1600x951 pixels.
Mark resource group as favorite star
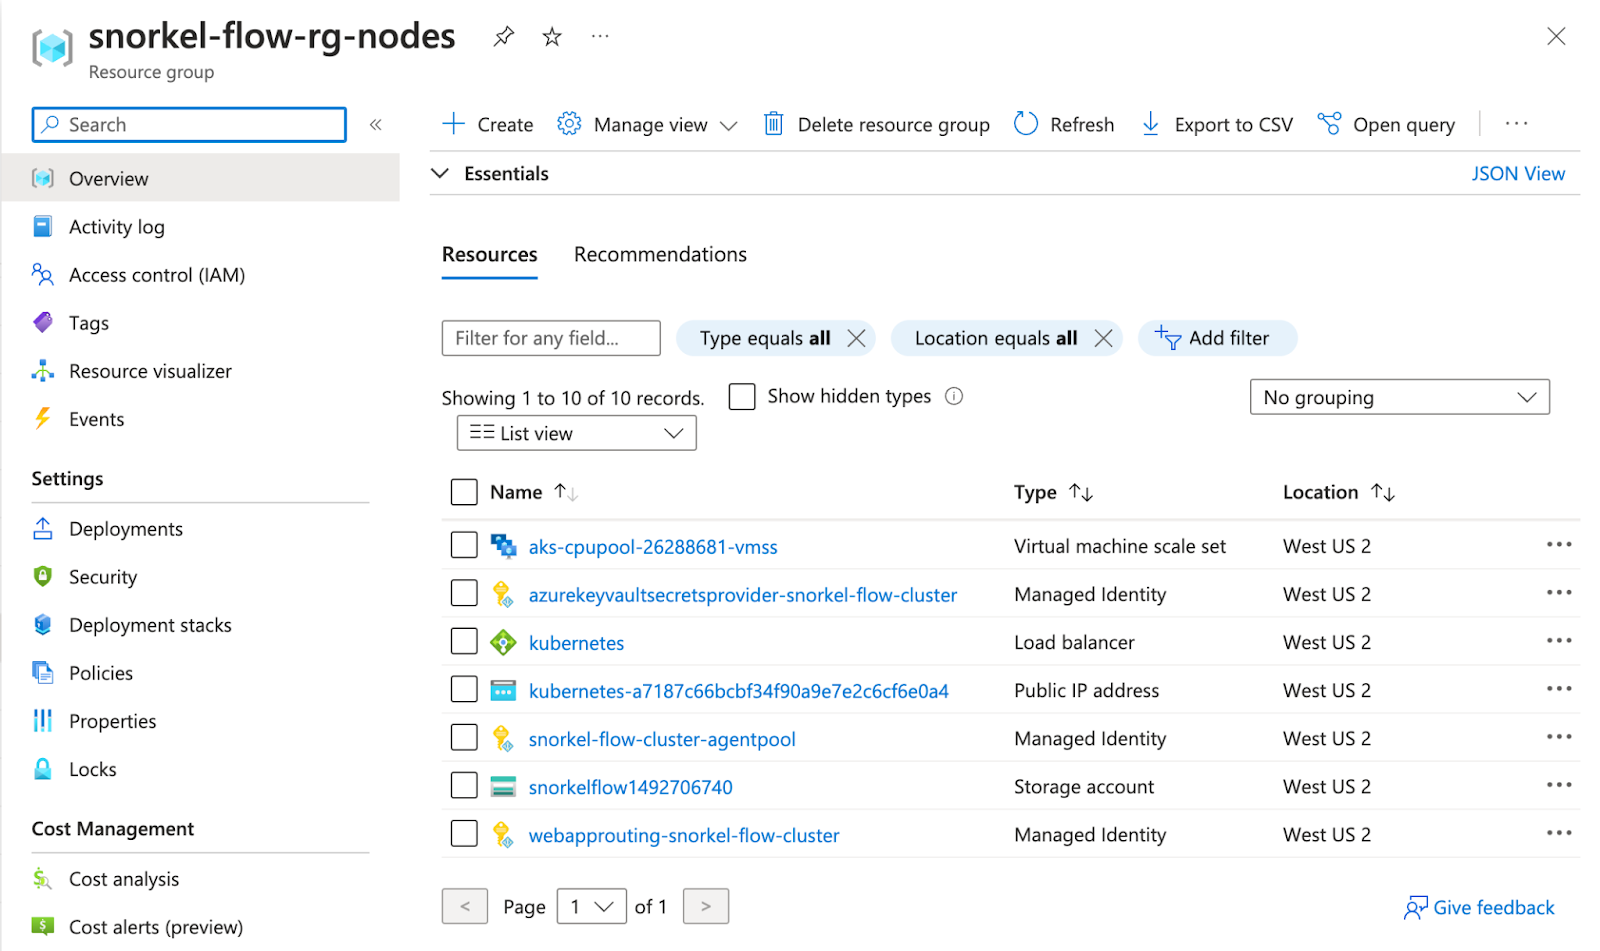tap(552, 37)
